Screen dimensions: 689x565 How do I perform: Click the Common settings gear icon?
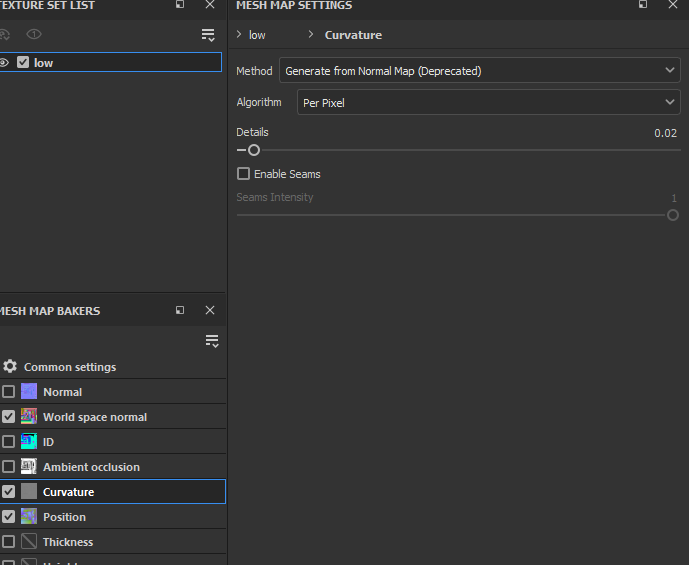point(10,367)
